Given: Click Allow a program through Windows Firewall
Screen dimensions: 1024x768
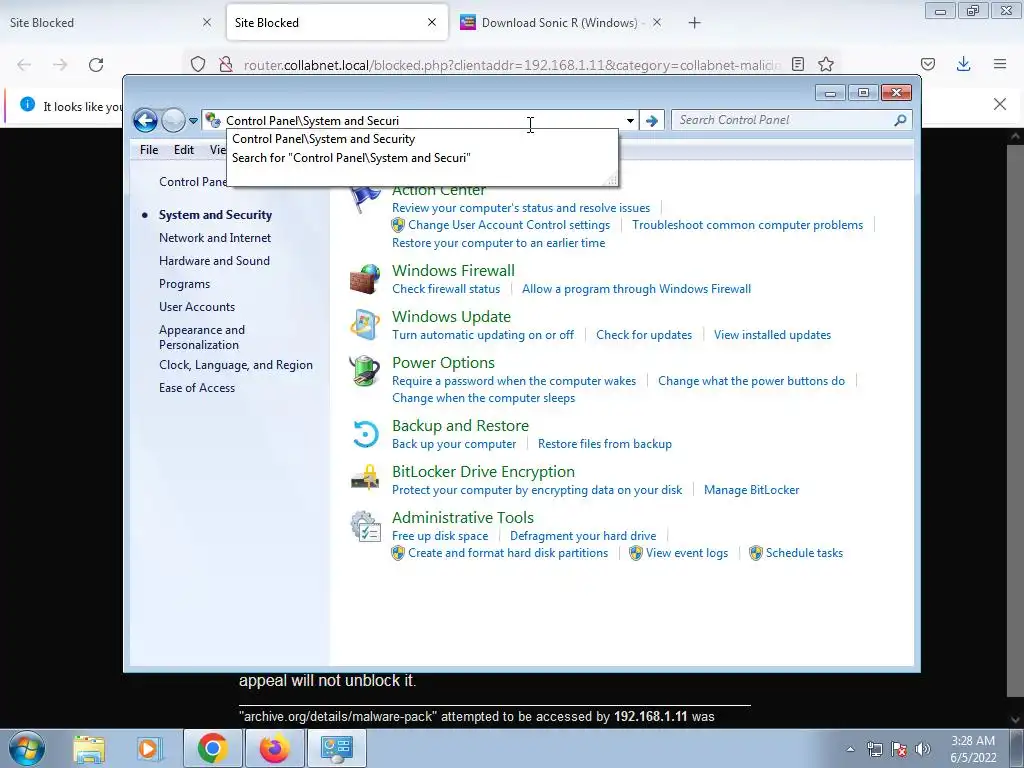Looking at the screenshot, I should [x=636, y=289].
